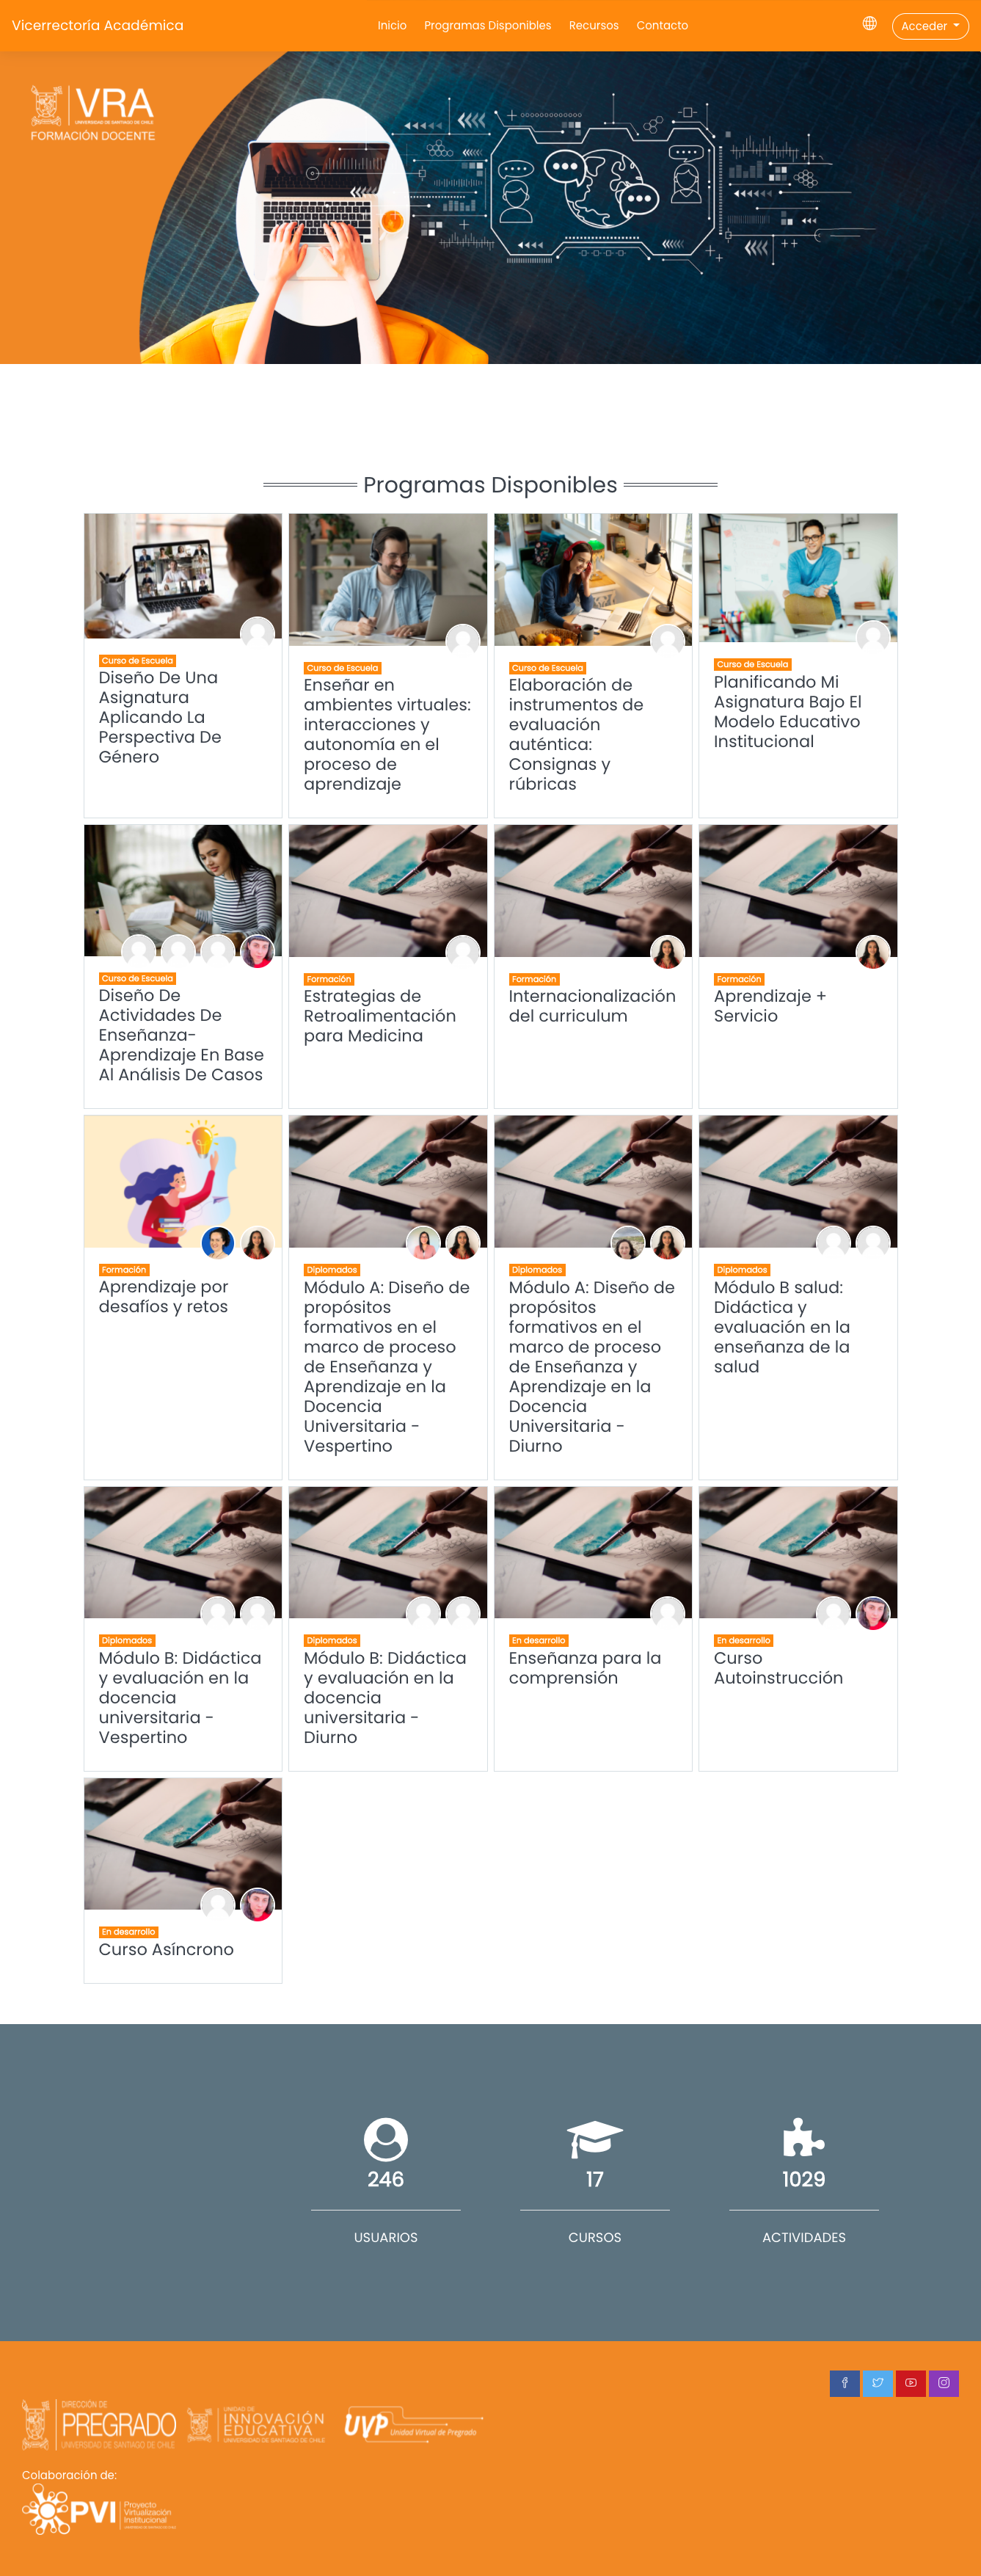Open the Recursos menu item
The height and width of the screenshot is (2576, 981).
pyautogui.click(x=593, y=26)
